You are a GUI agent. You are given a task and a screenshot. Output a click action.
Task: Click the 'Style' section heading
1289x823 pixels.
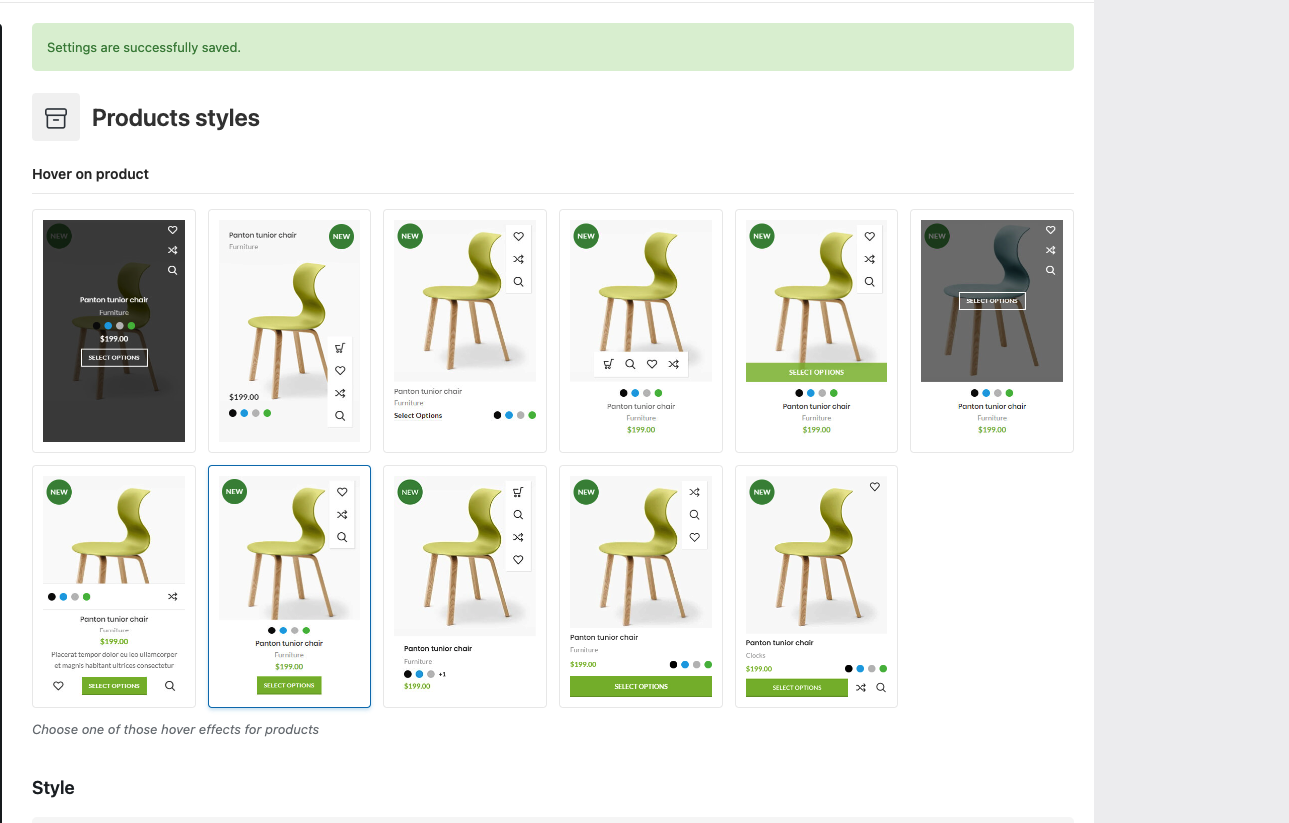53,788
